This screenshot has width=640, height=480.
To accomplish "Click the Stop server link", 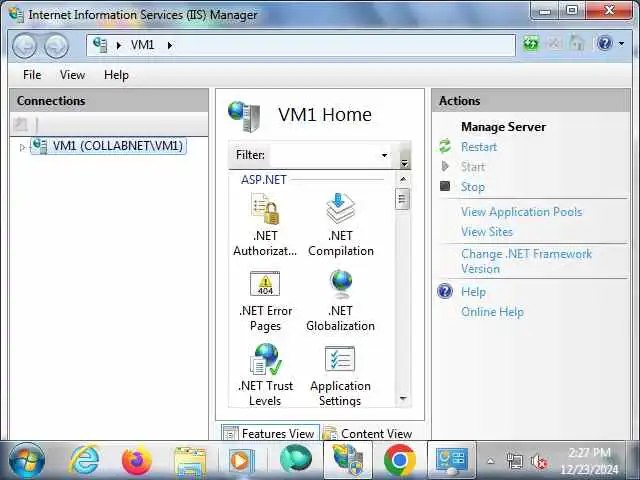I will pos(473,187).
